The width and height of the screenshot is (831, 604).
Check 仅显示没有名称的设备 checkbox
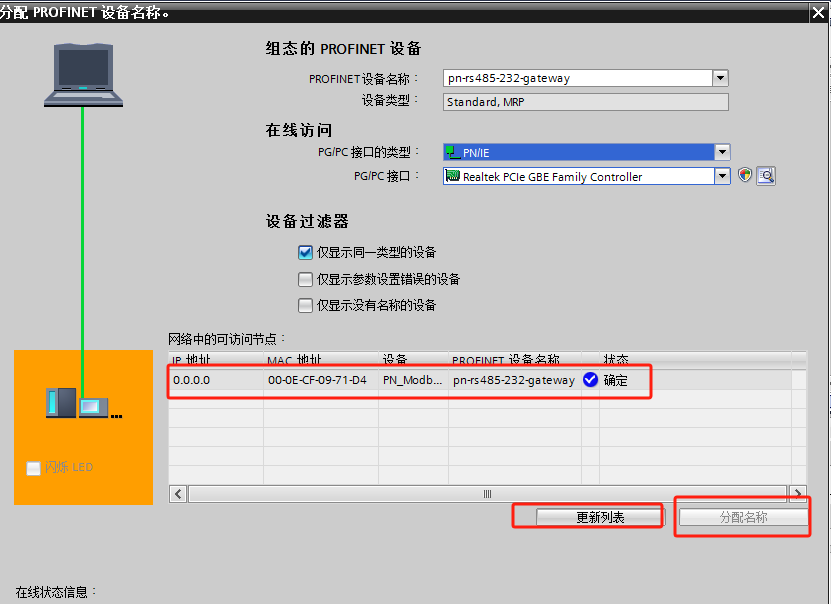(x=305, y=305)
